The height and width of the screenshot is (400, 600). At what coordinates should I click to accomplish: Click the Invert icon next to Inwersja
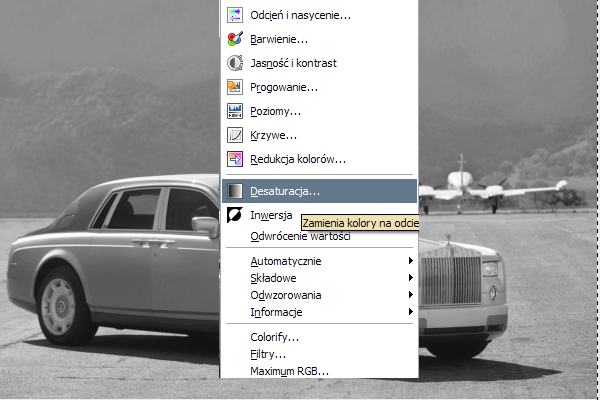pyautogui.click(x=235, y=215)
